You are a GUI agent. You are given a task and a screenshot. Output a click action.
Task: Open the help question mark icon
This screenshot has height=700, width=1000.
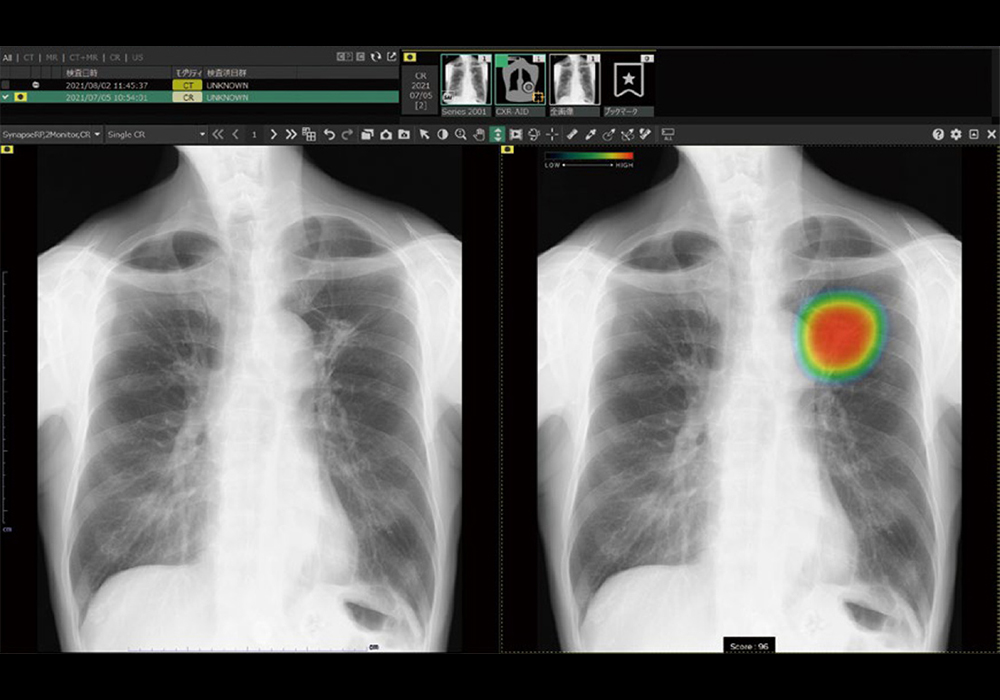[938, 134]
